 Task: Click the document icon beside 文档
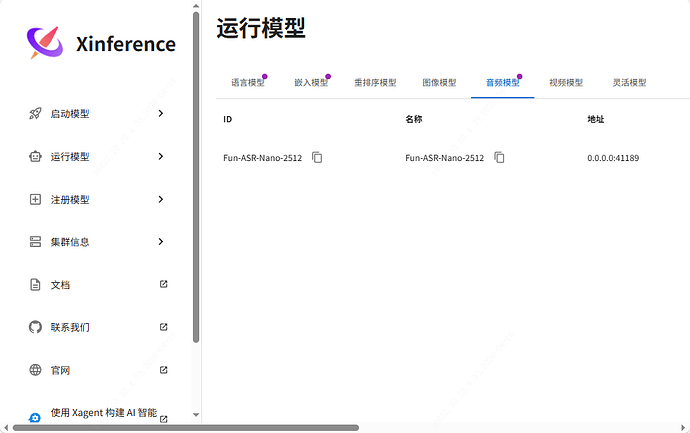[x=35, y=285]
